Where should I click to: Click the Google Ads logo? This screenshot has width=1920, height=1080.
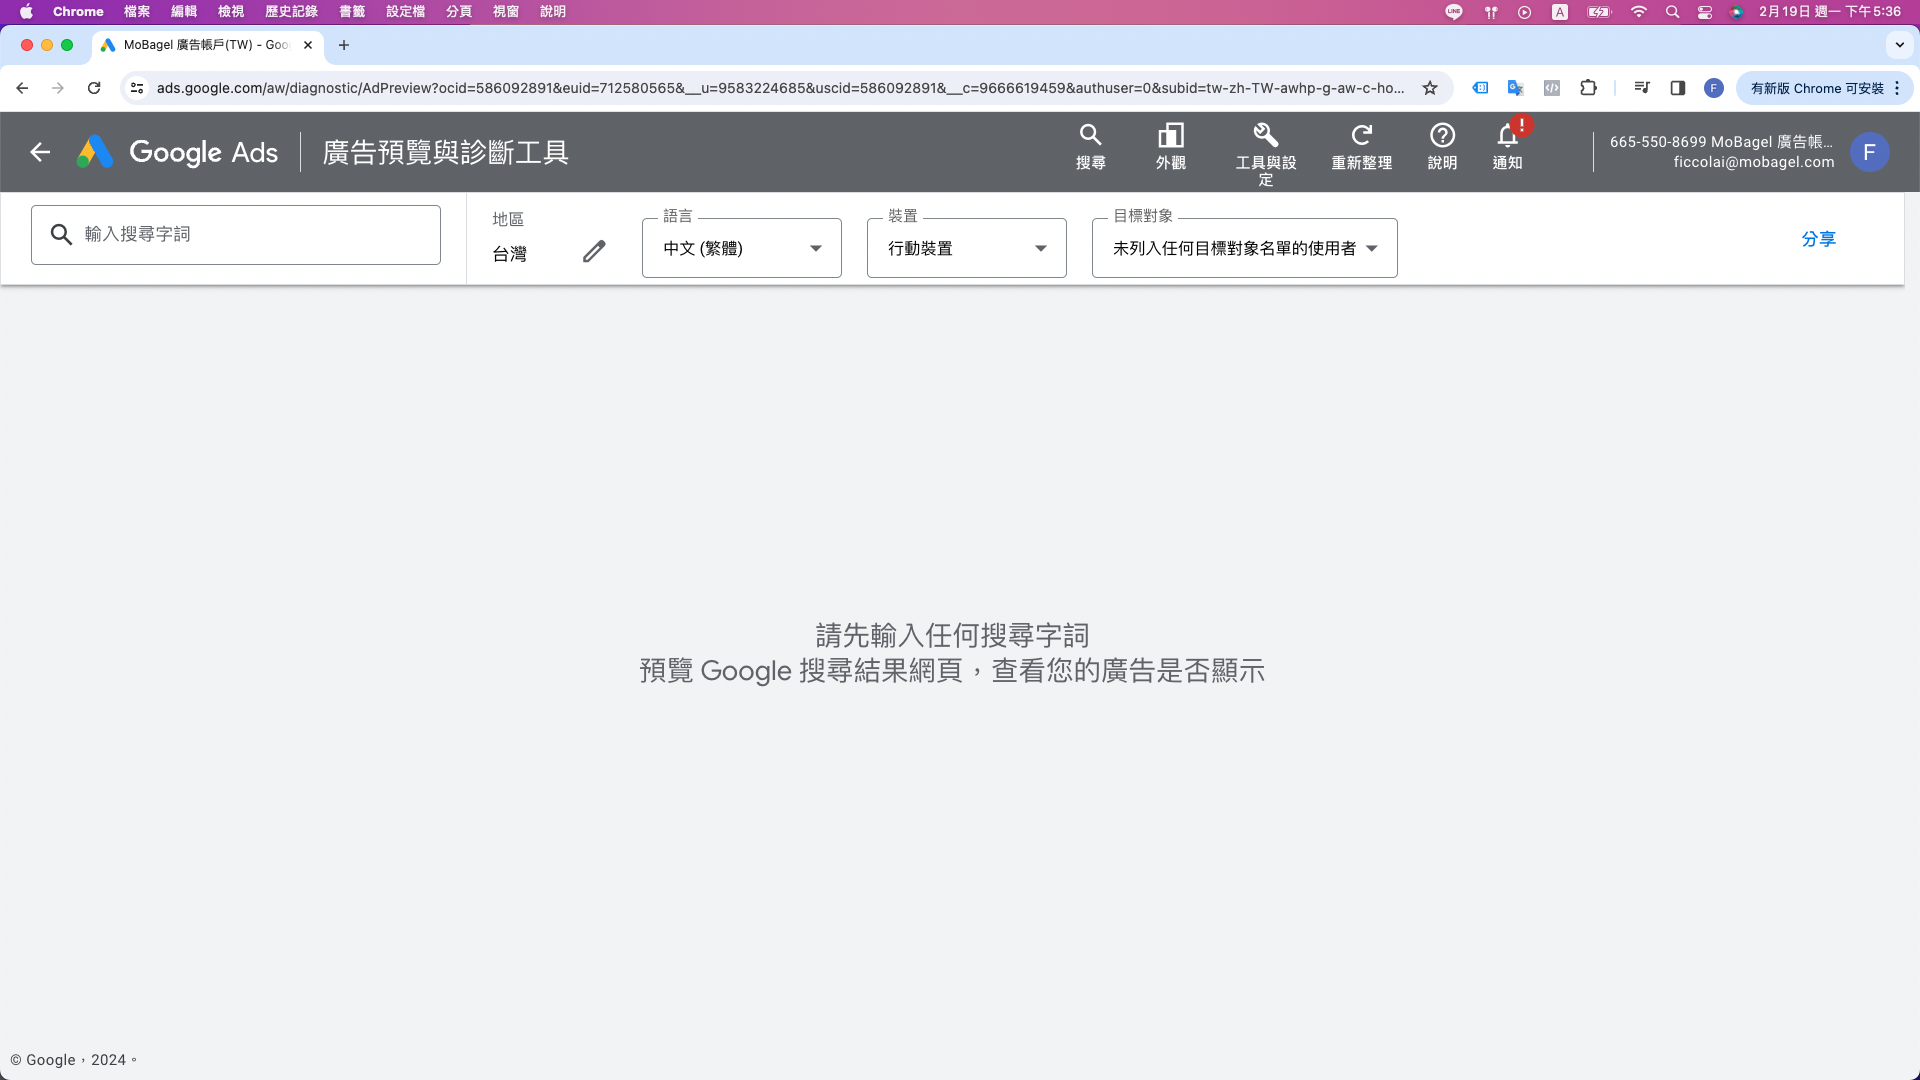178,152
